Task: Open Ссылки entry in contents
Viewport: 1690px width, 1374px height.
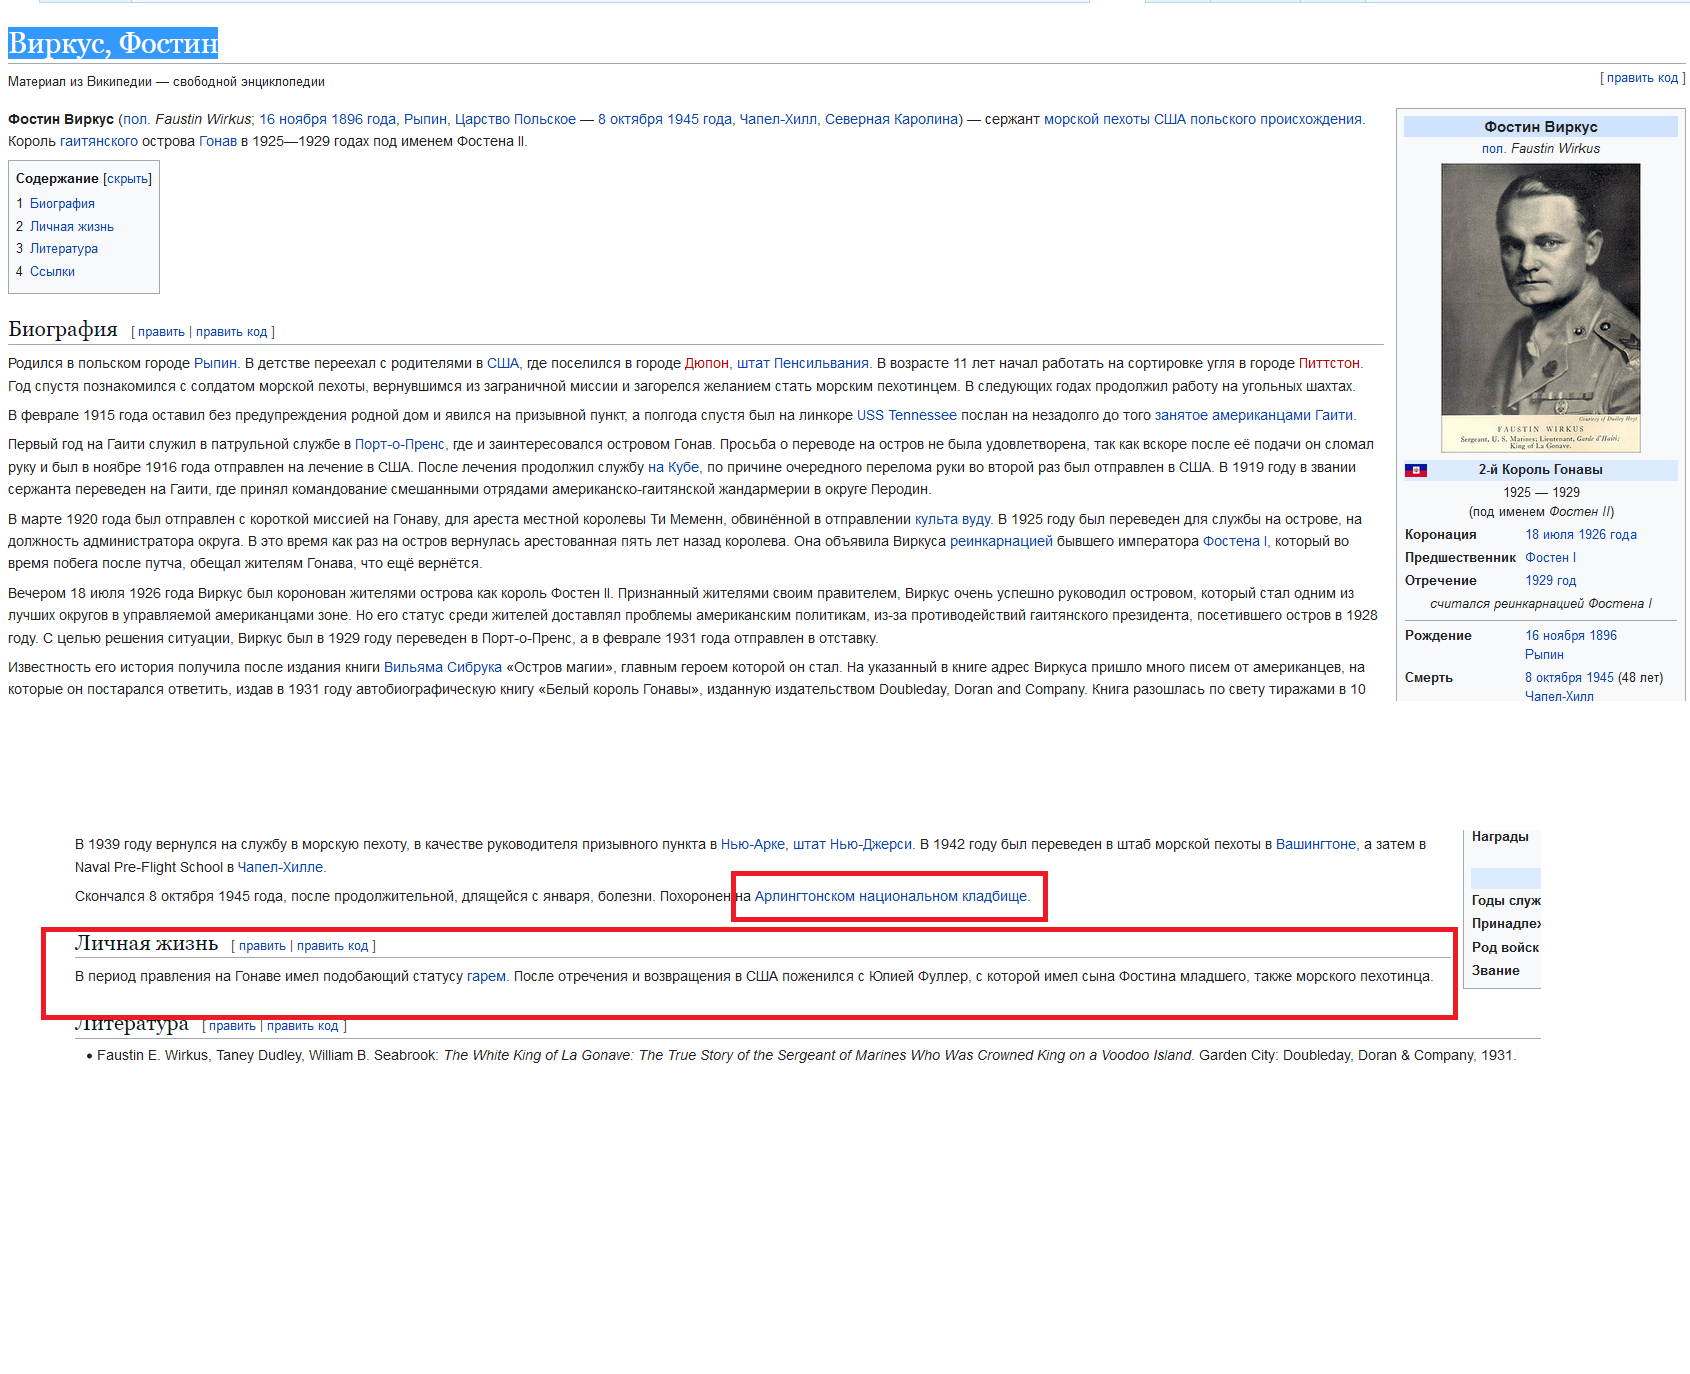Action: coord(52,272)
